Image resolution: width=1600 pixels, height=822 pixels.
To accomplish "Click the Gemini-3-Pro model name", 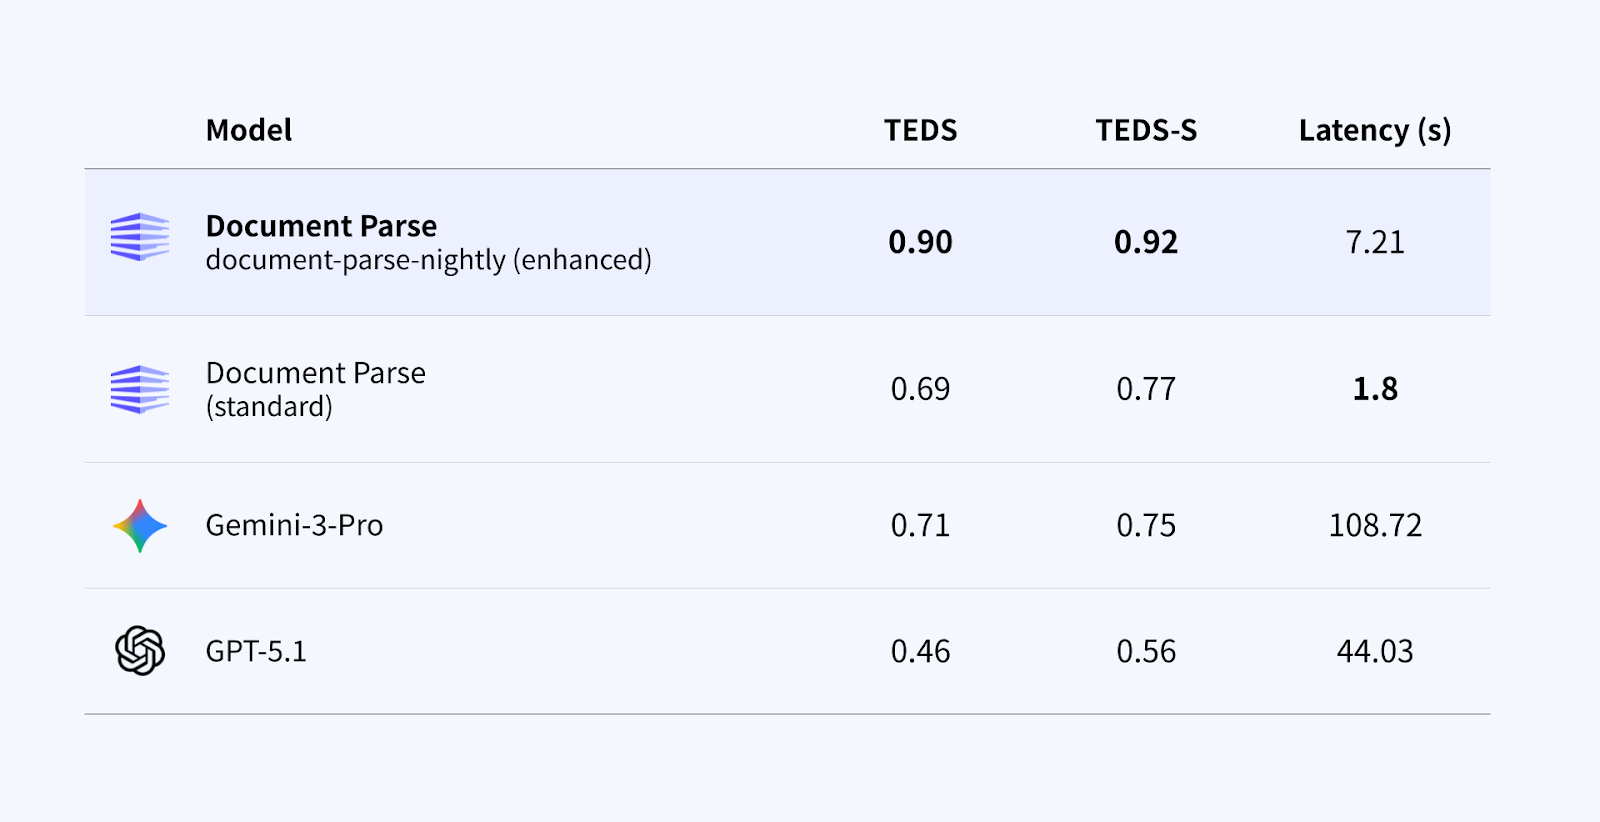I will point(294,526).
